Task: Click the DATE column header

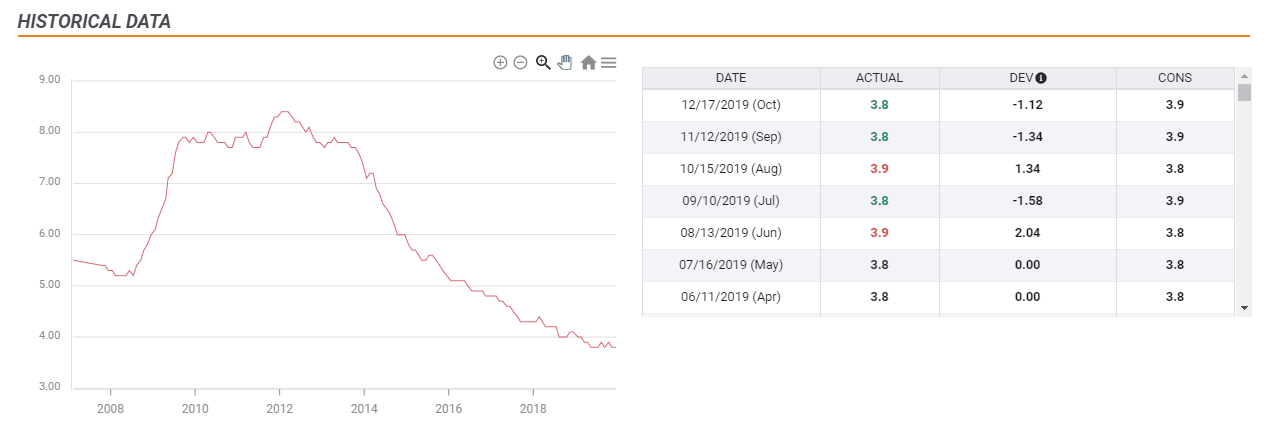Action: (x=730, y=78)
